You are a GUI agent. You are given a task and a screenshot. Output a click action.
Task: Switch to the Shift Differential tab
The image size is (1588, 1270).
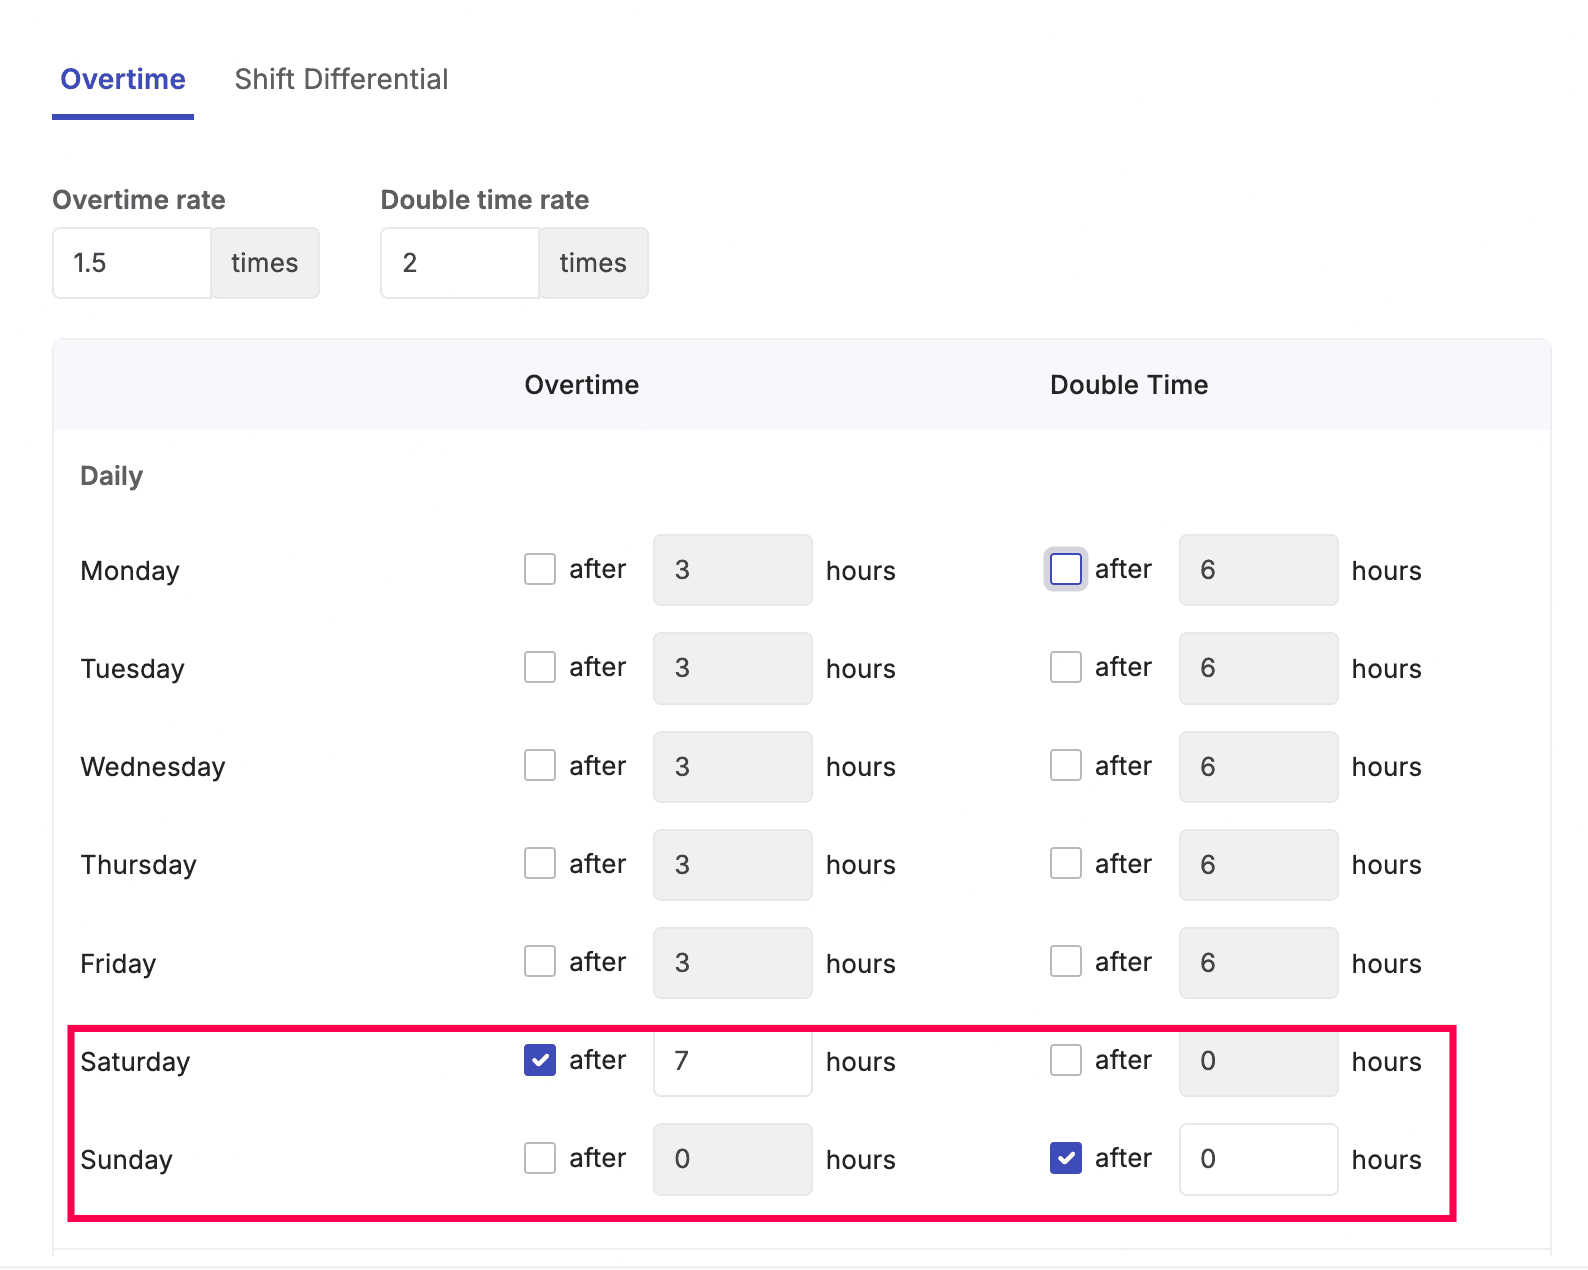pyautogui.click(x=341, y=80)
